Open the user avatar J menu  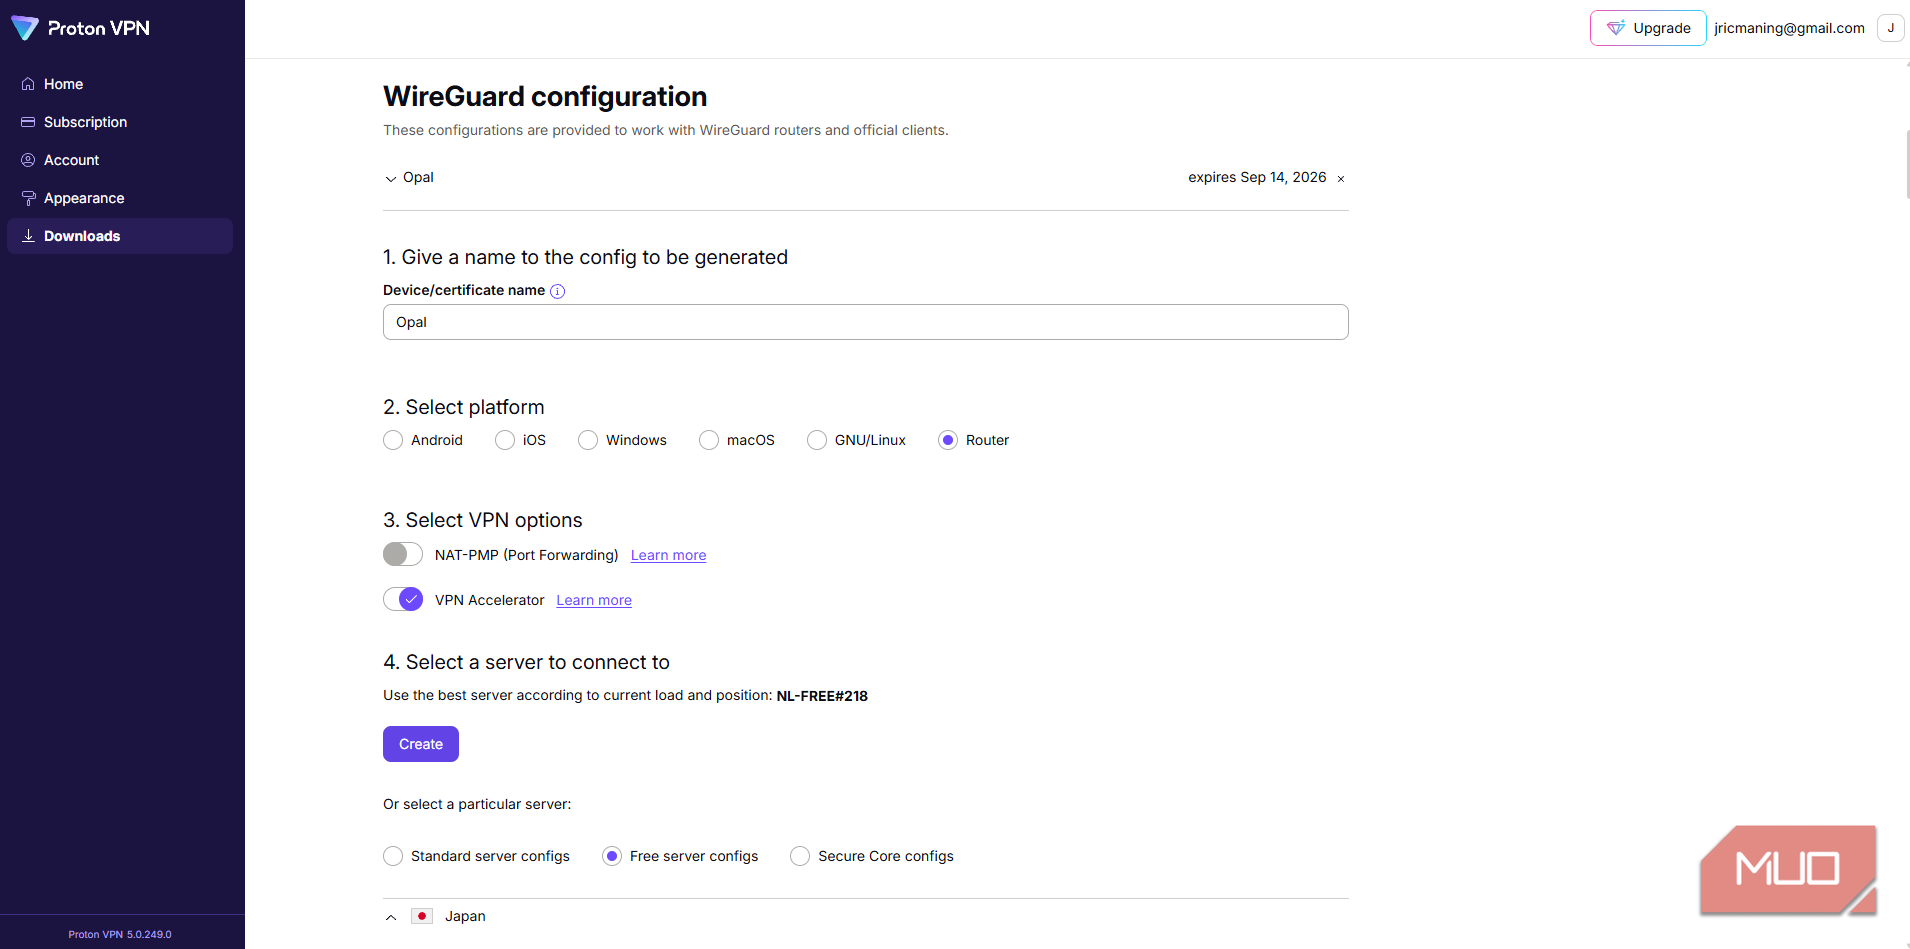tap(1891, 28)
